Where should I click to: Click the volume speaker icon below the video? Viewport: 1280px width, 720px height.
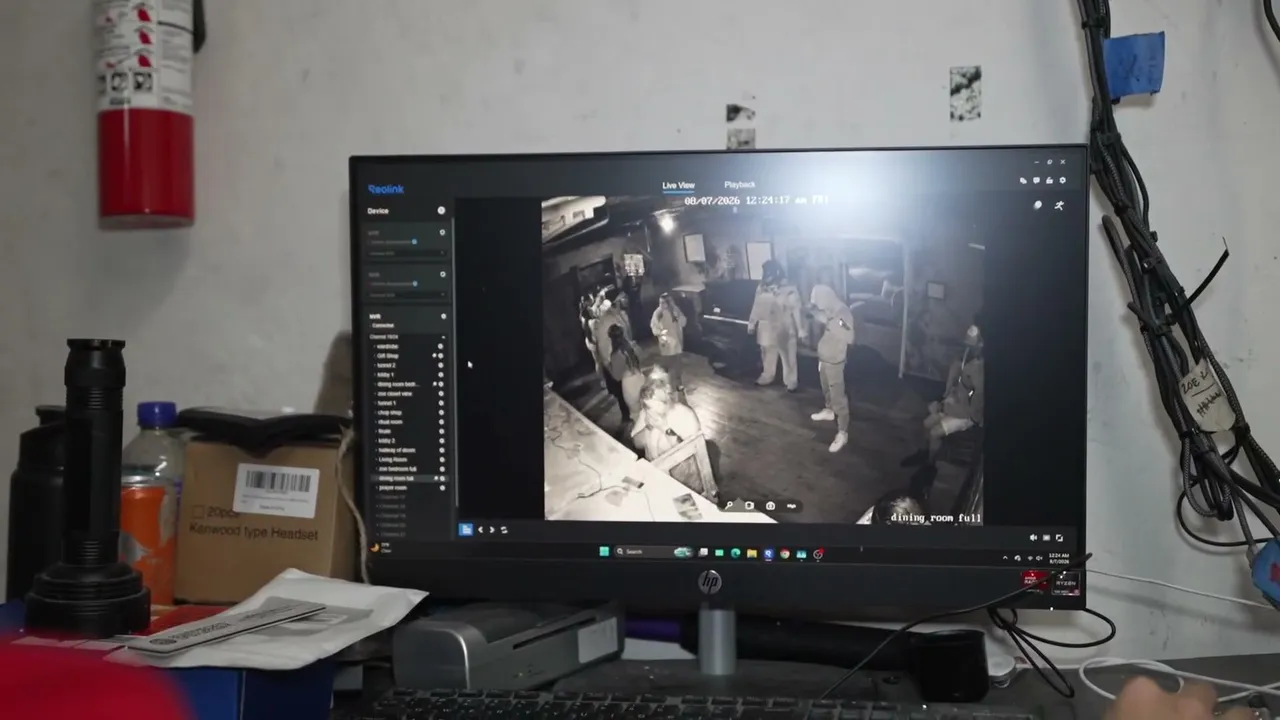(1033, 538)
